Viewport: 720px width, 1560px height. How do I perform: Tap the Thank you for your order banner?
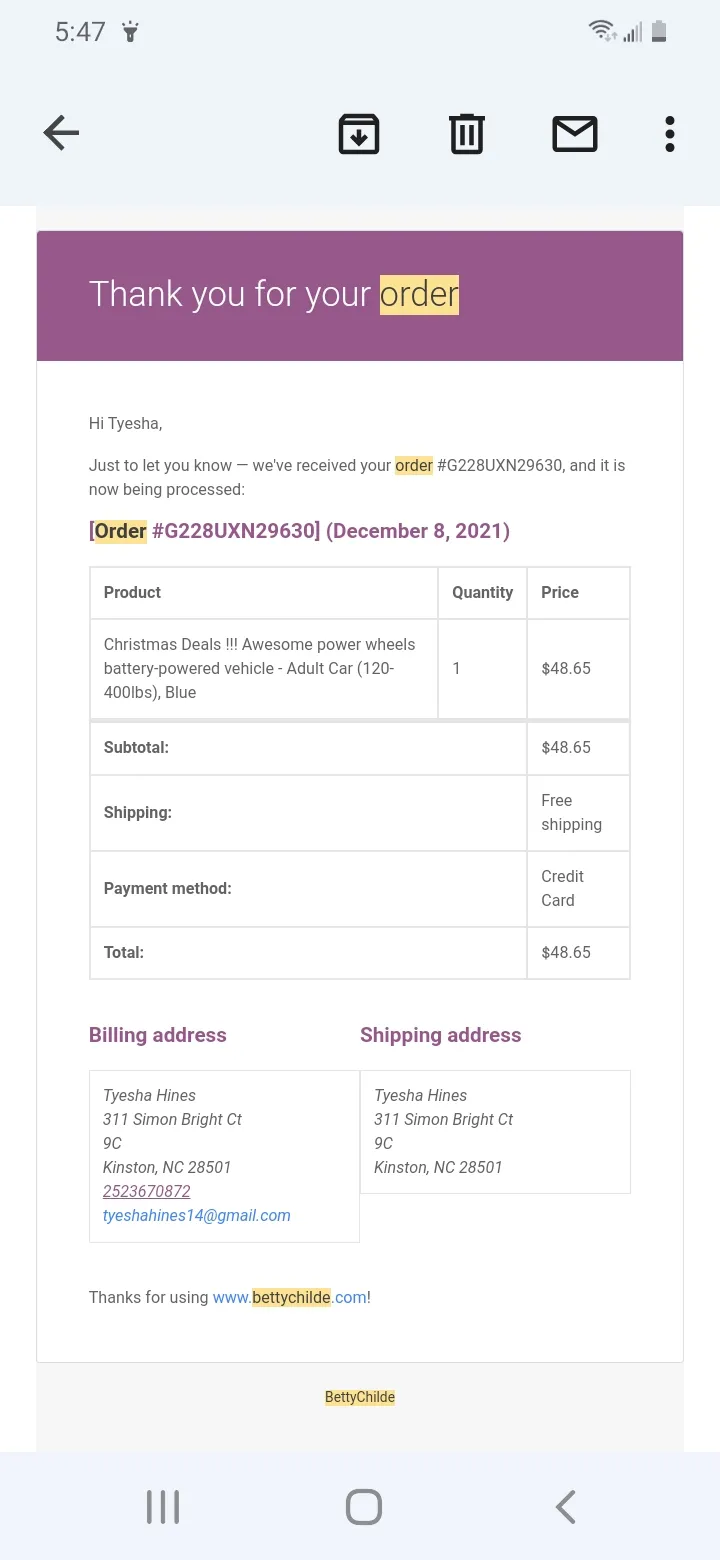tap(360, 296)
